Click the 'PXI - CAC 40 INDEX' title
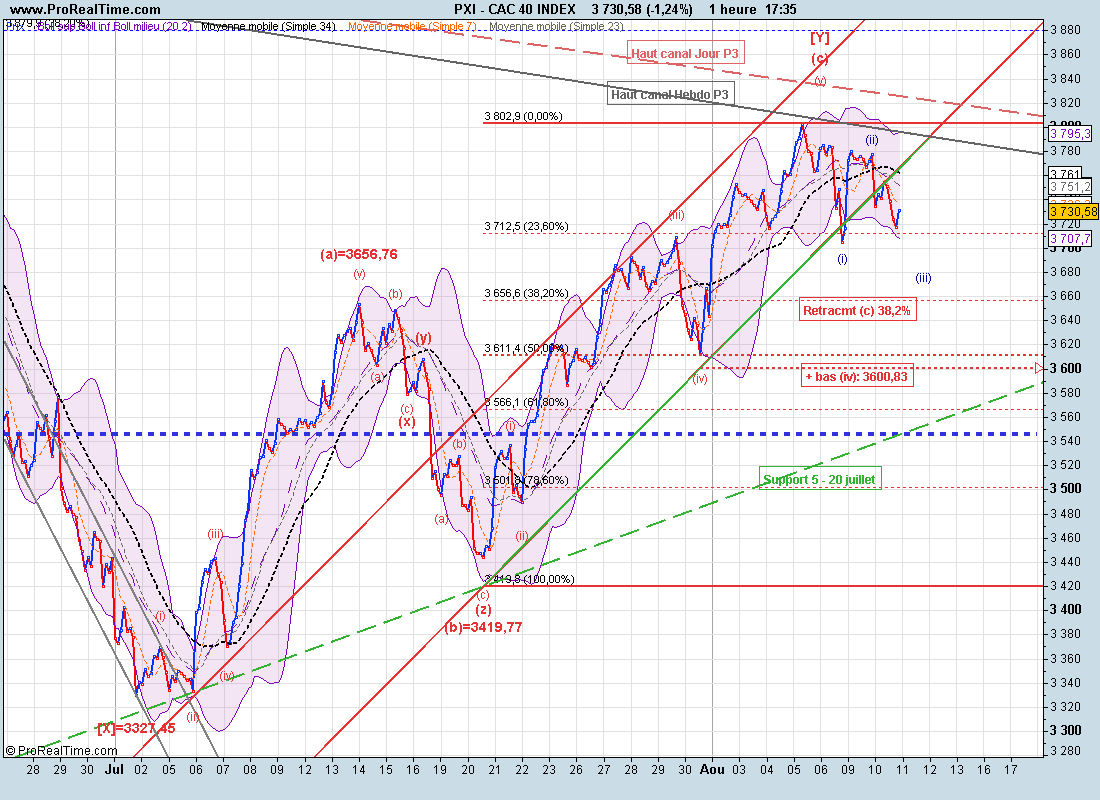1100x800 pixels. point(514,9)
